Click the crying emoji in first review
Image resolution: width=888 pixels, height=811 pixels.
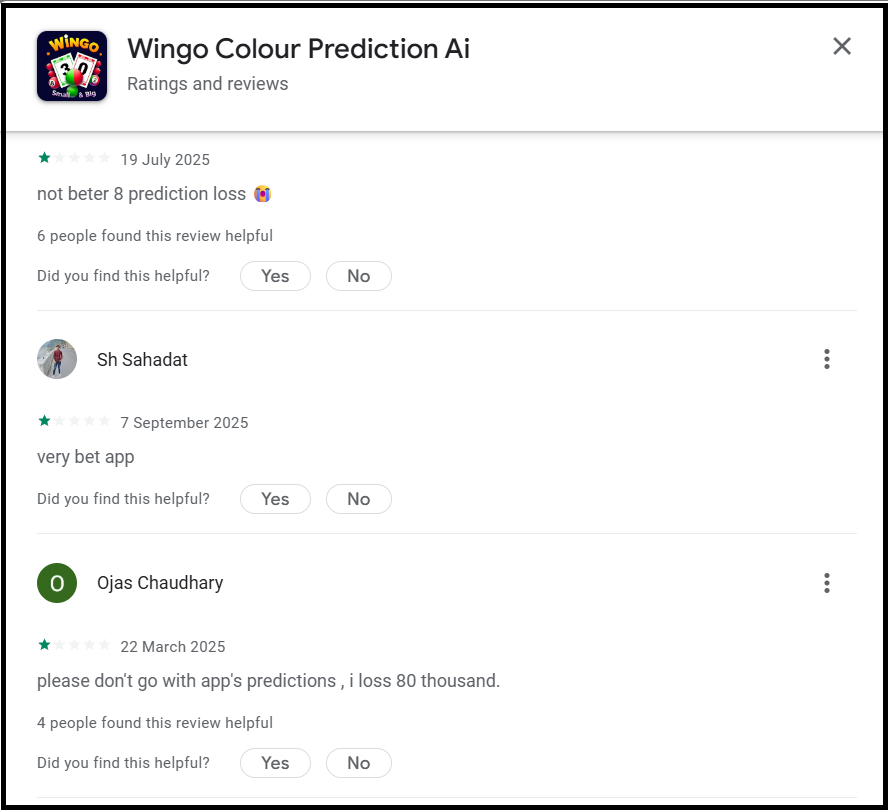263,194
